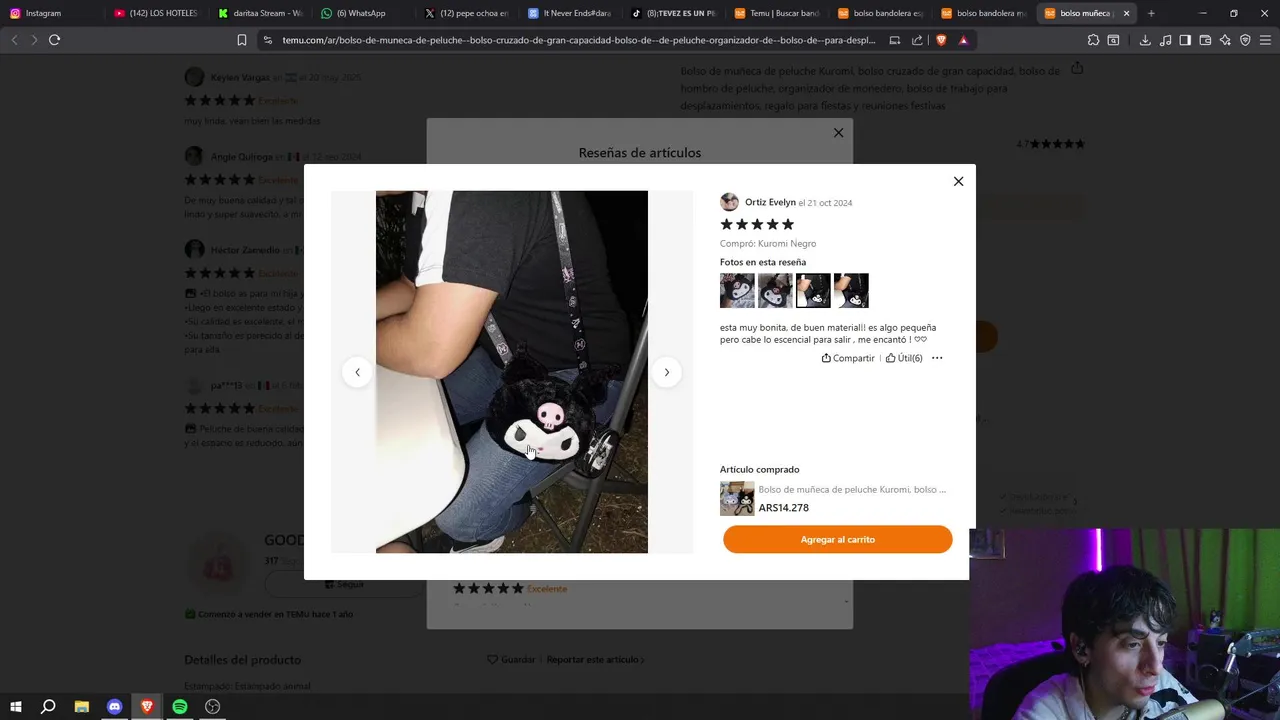1280x720 pixels.
Task: Open the purchased product title link
Action: pyautogui.click(x=852, y=489)
